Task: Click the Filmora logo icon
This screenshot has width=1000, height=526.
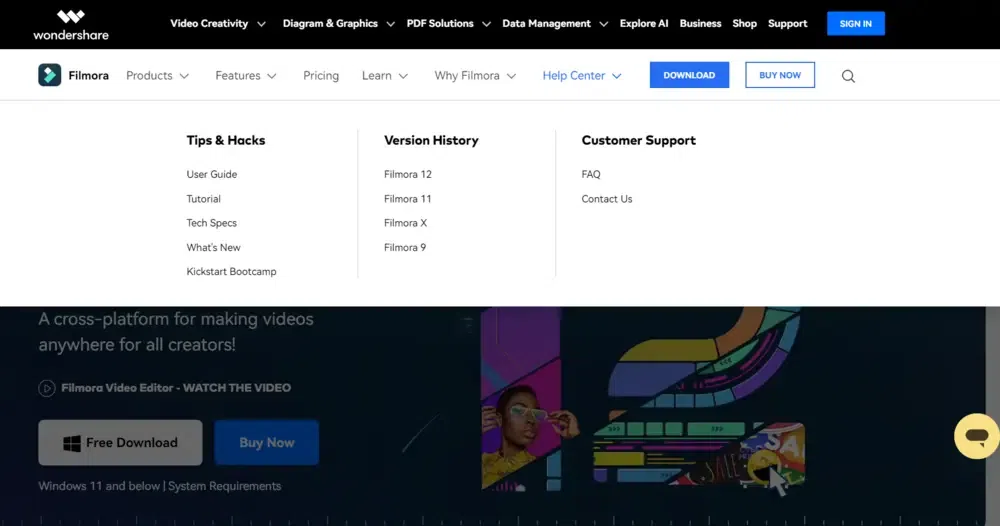Action: (x=50, y=75)
